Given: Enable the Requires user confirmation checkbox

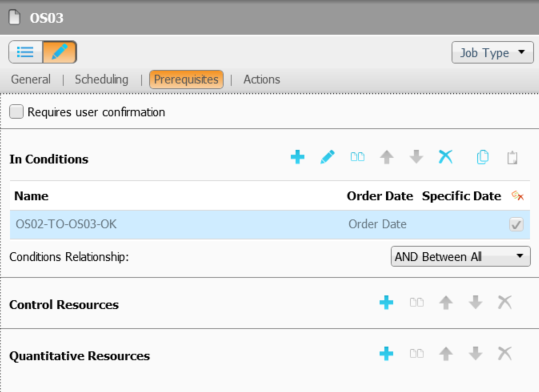Looking at the screenshot, I should pos(16,112).
